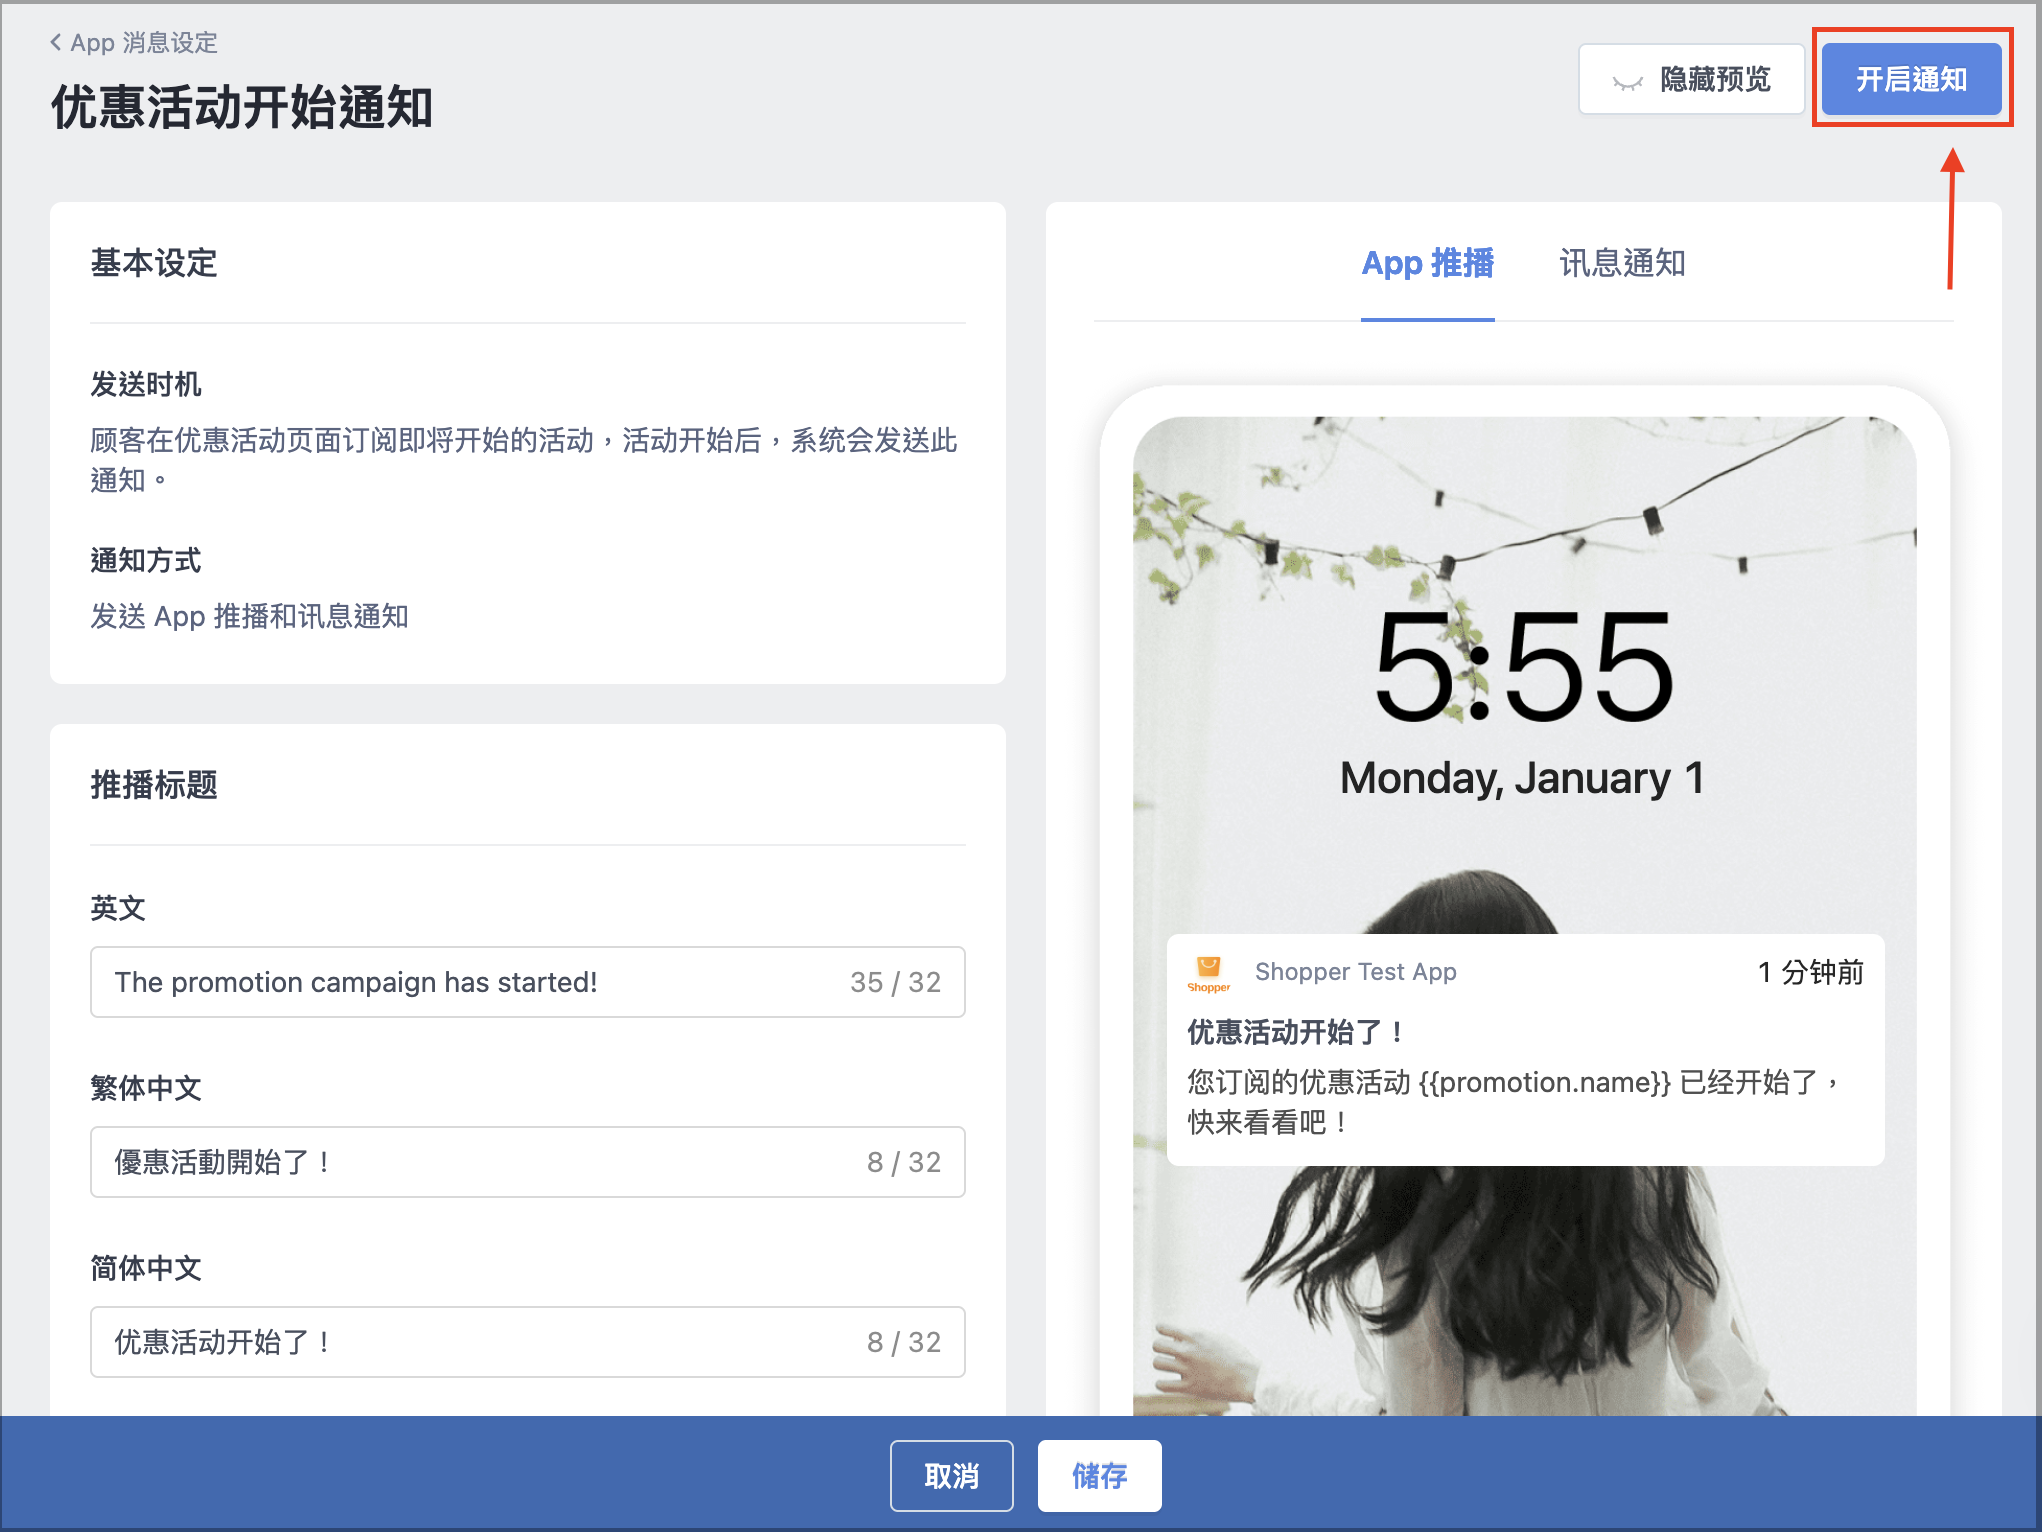Screen dimensions: 2042x1532
Task: Click the page title 优惠活动开始通知
Action: tap(242, 107)
